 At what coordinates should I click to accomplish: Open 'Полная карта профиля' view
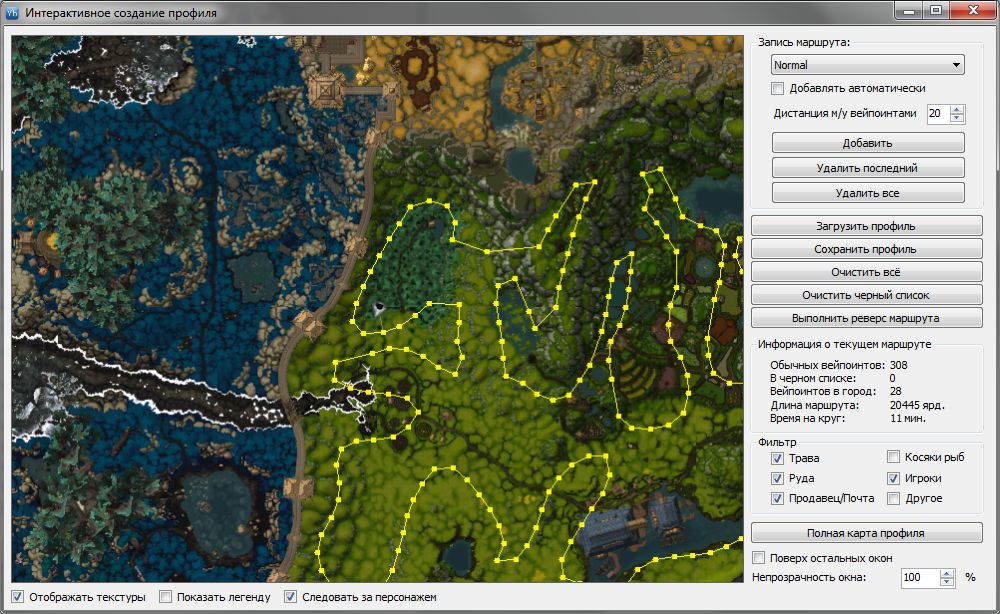click(866, 533)
